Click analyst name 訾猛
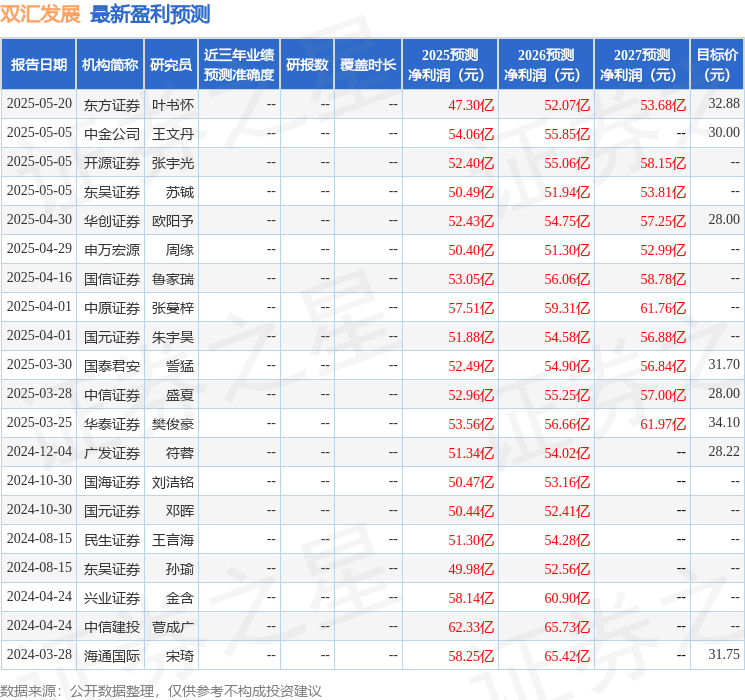 pyautogui.click(x=180, y=366)
